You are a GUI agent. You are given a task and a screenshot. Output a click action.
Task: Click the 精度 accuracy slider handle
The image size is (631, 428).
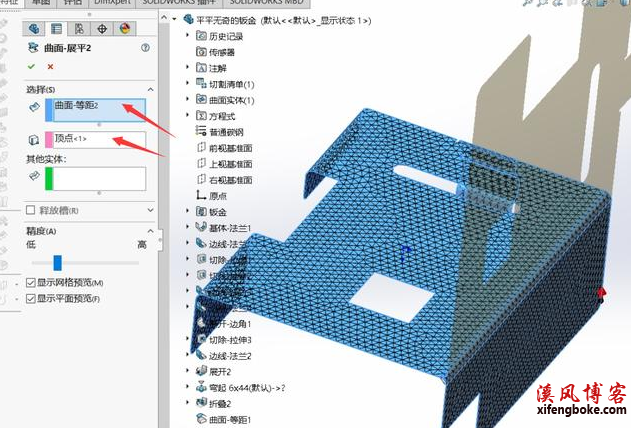[58, 263]
